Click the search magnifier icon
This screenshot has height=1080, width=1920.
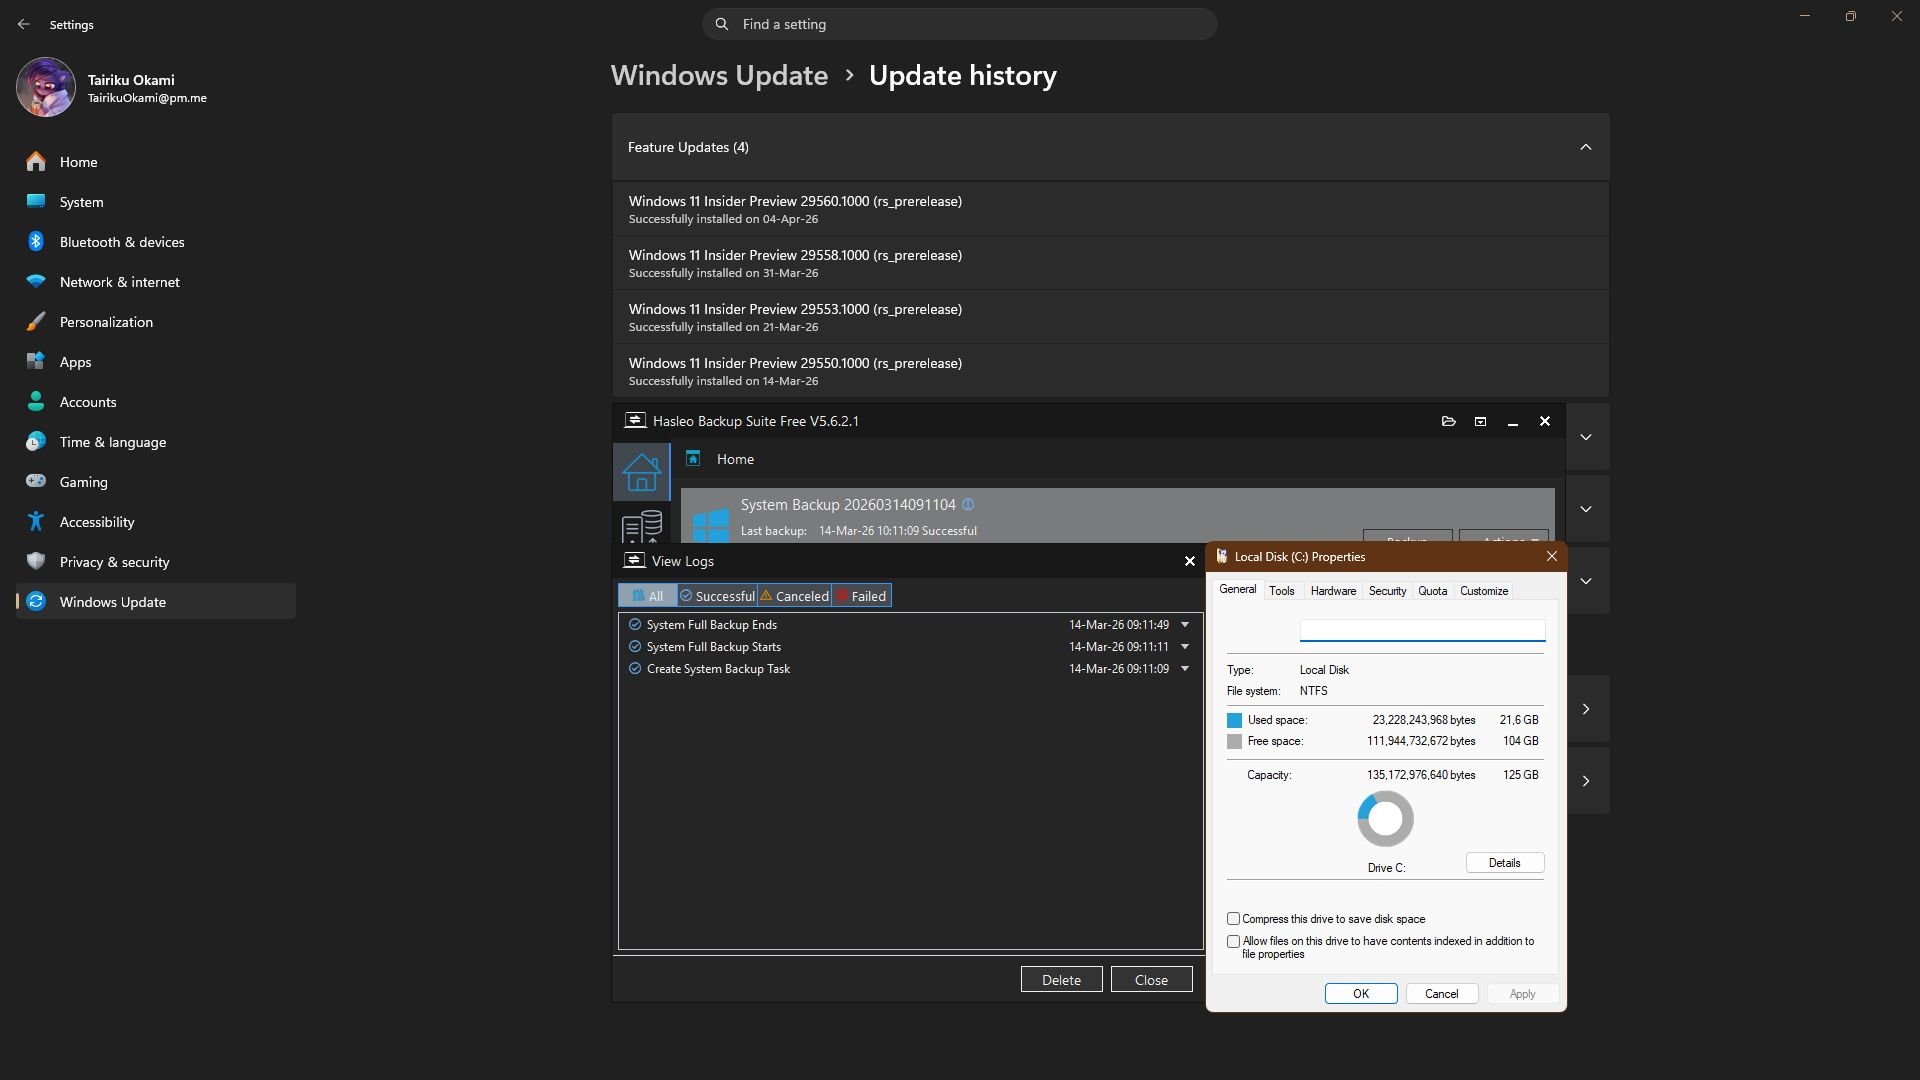(x=722, y=24)
